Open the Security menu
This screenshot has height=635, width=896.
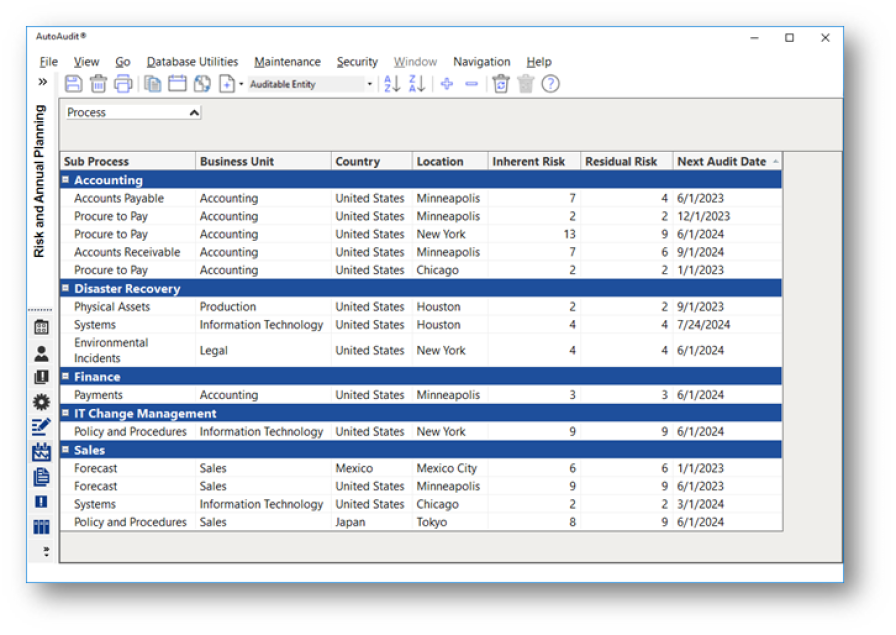click(x=357, y=62)
